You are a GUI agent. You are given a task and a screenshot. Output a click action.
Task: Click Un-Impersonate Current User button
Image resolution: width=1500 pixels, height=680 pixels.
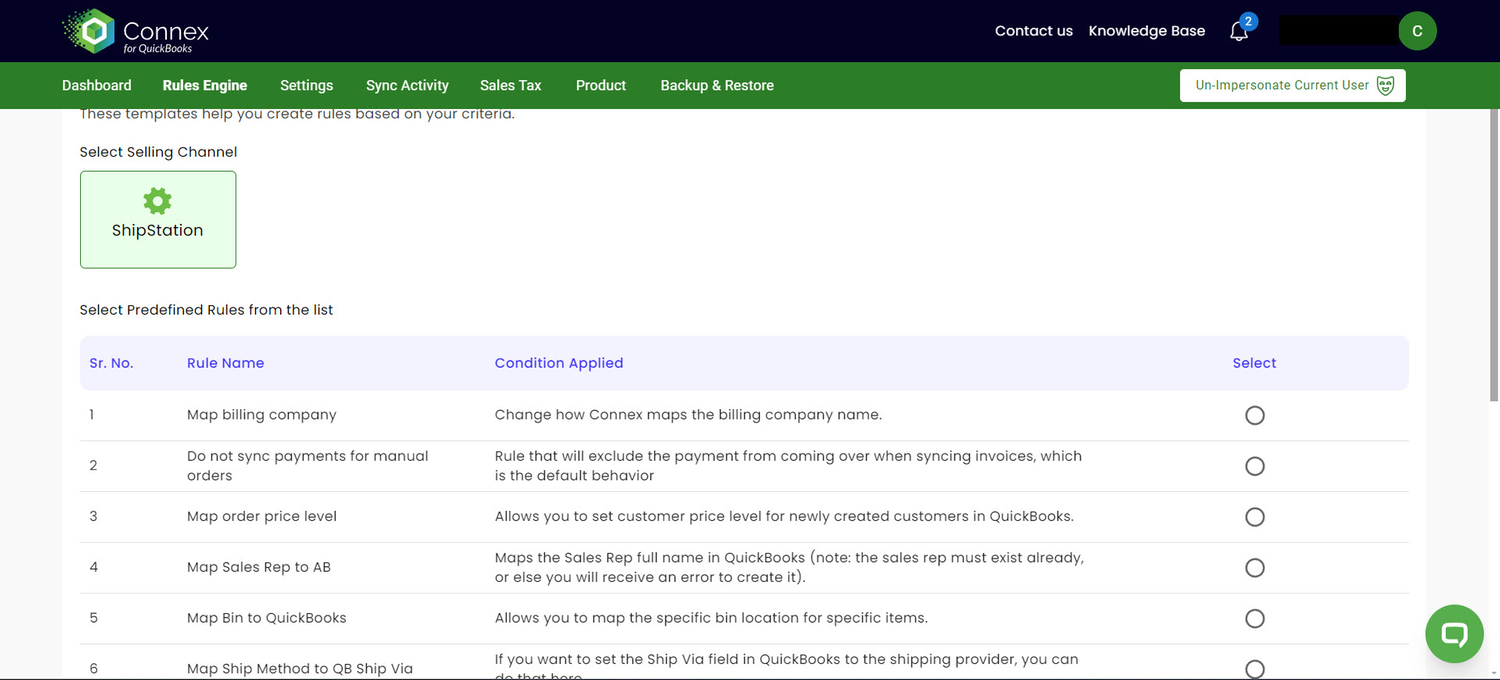coord(1293,85)
